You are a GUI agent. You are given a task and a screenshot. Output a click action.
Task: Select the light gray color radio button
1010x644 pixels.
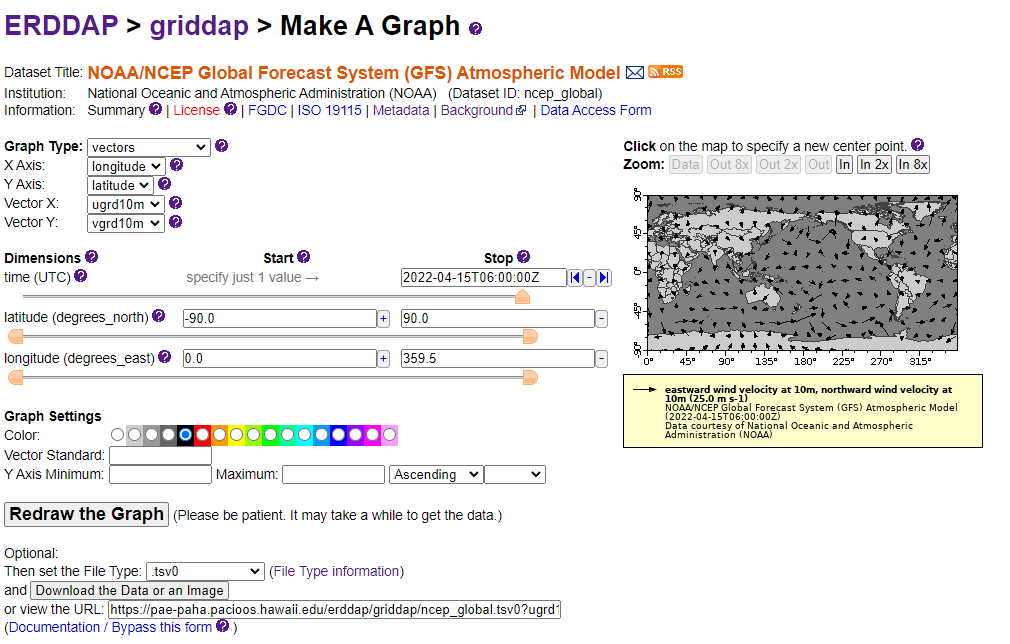tap(135, 435)
